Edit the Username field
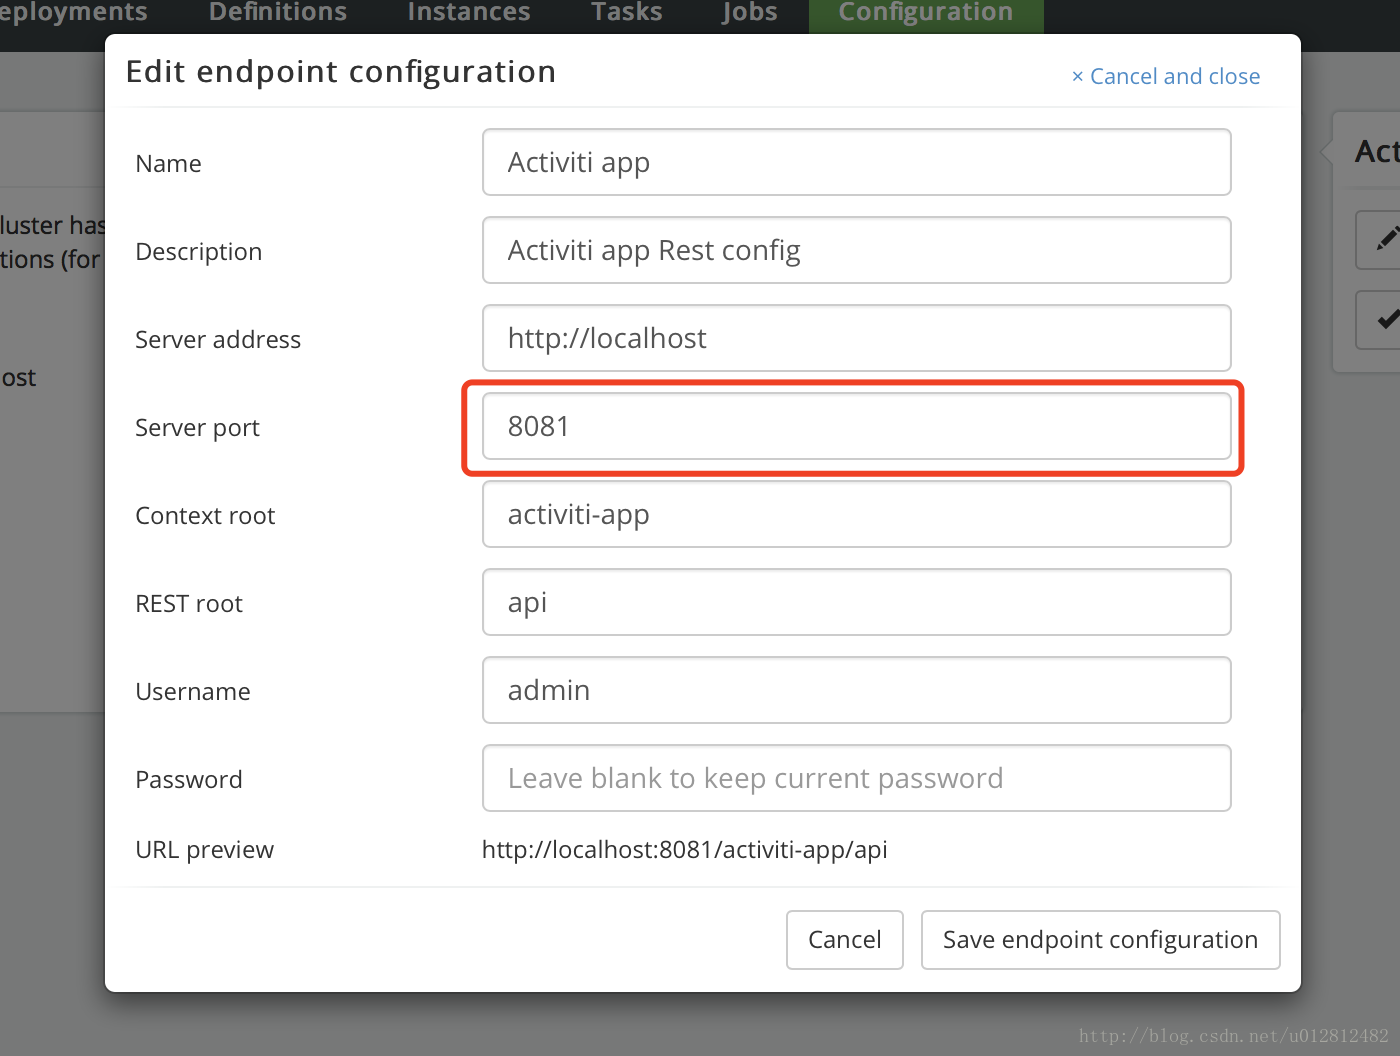Screen dimensions: 1400x1056 [857, 690]
